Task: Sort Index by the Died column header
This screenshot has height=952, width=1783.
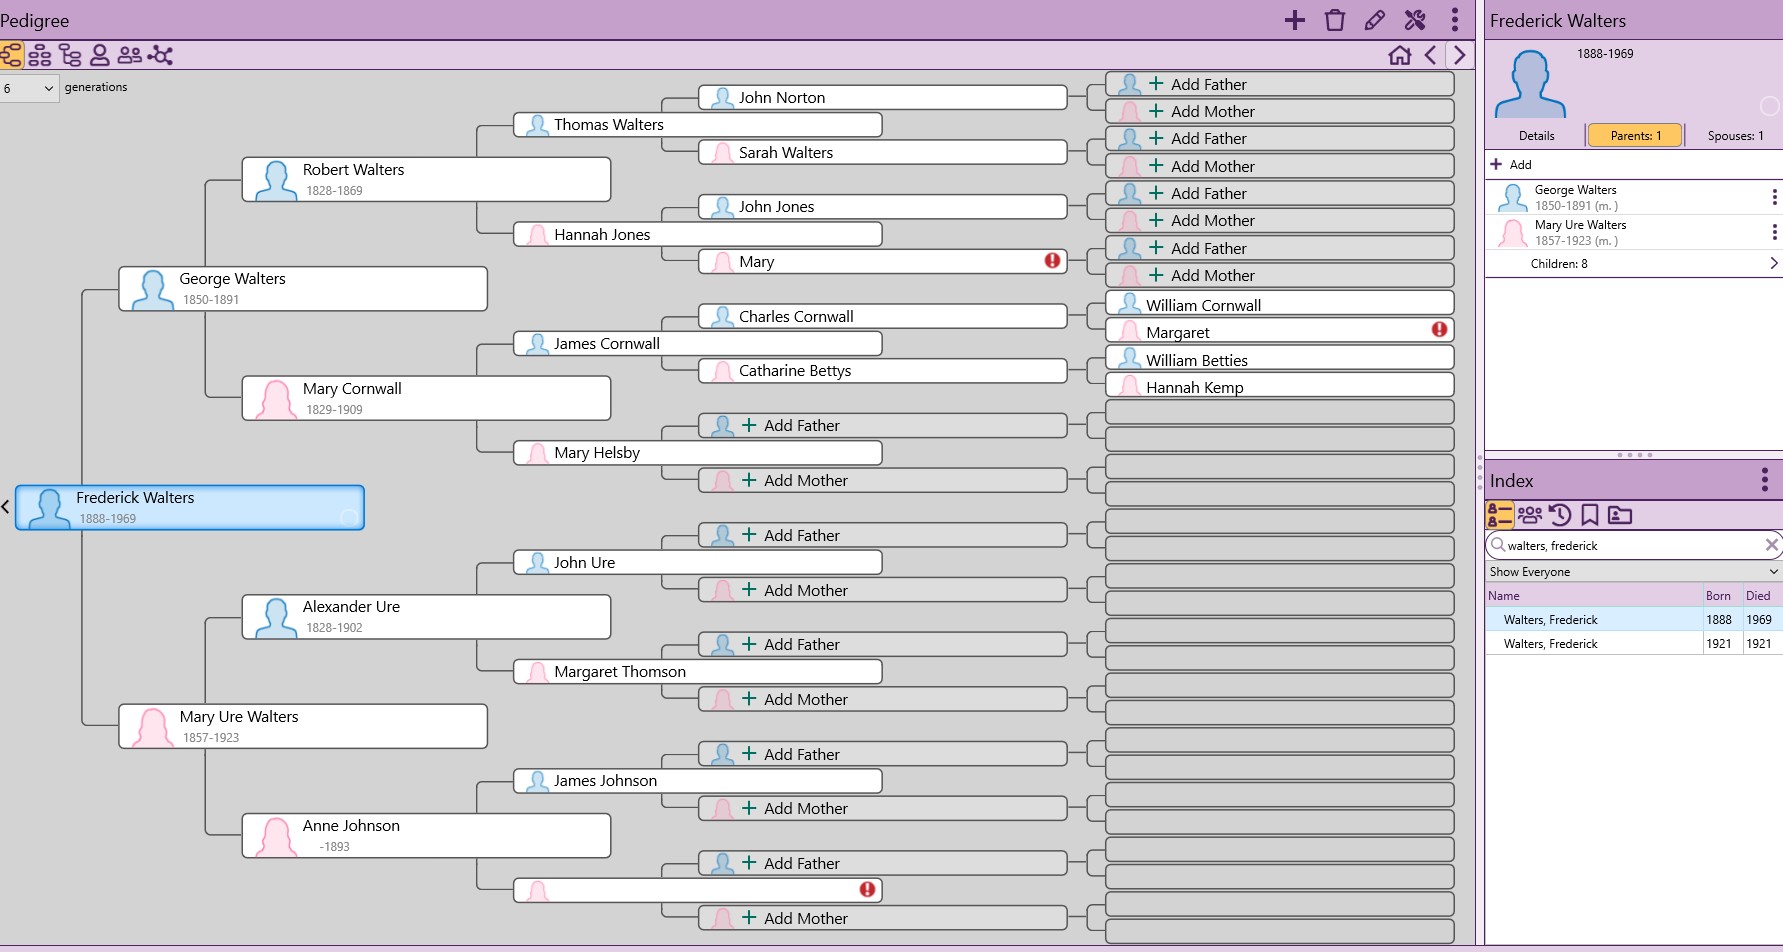Action: pos(1762,595)
